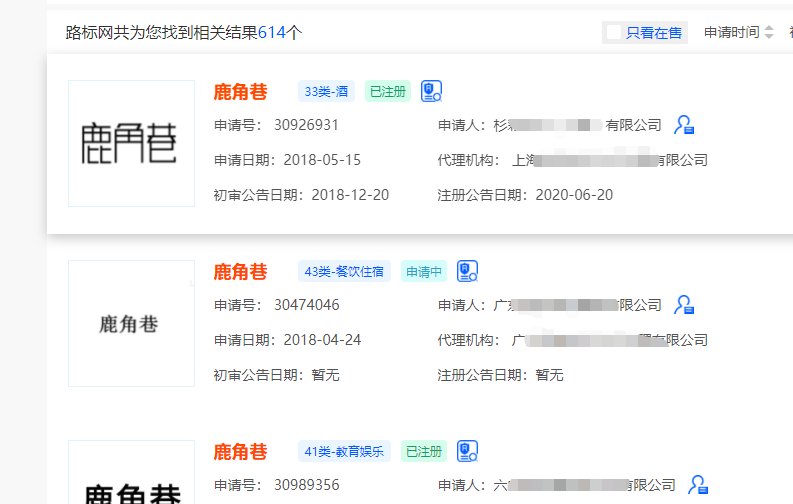Click application number 30474046
This screenshot has width=793, height=504.
(x=306, y=305)
